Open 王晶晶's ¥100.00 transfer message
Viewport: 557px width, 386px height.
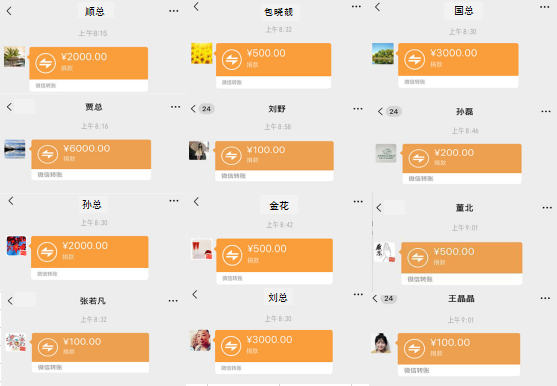coord(459,354)
